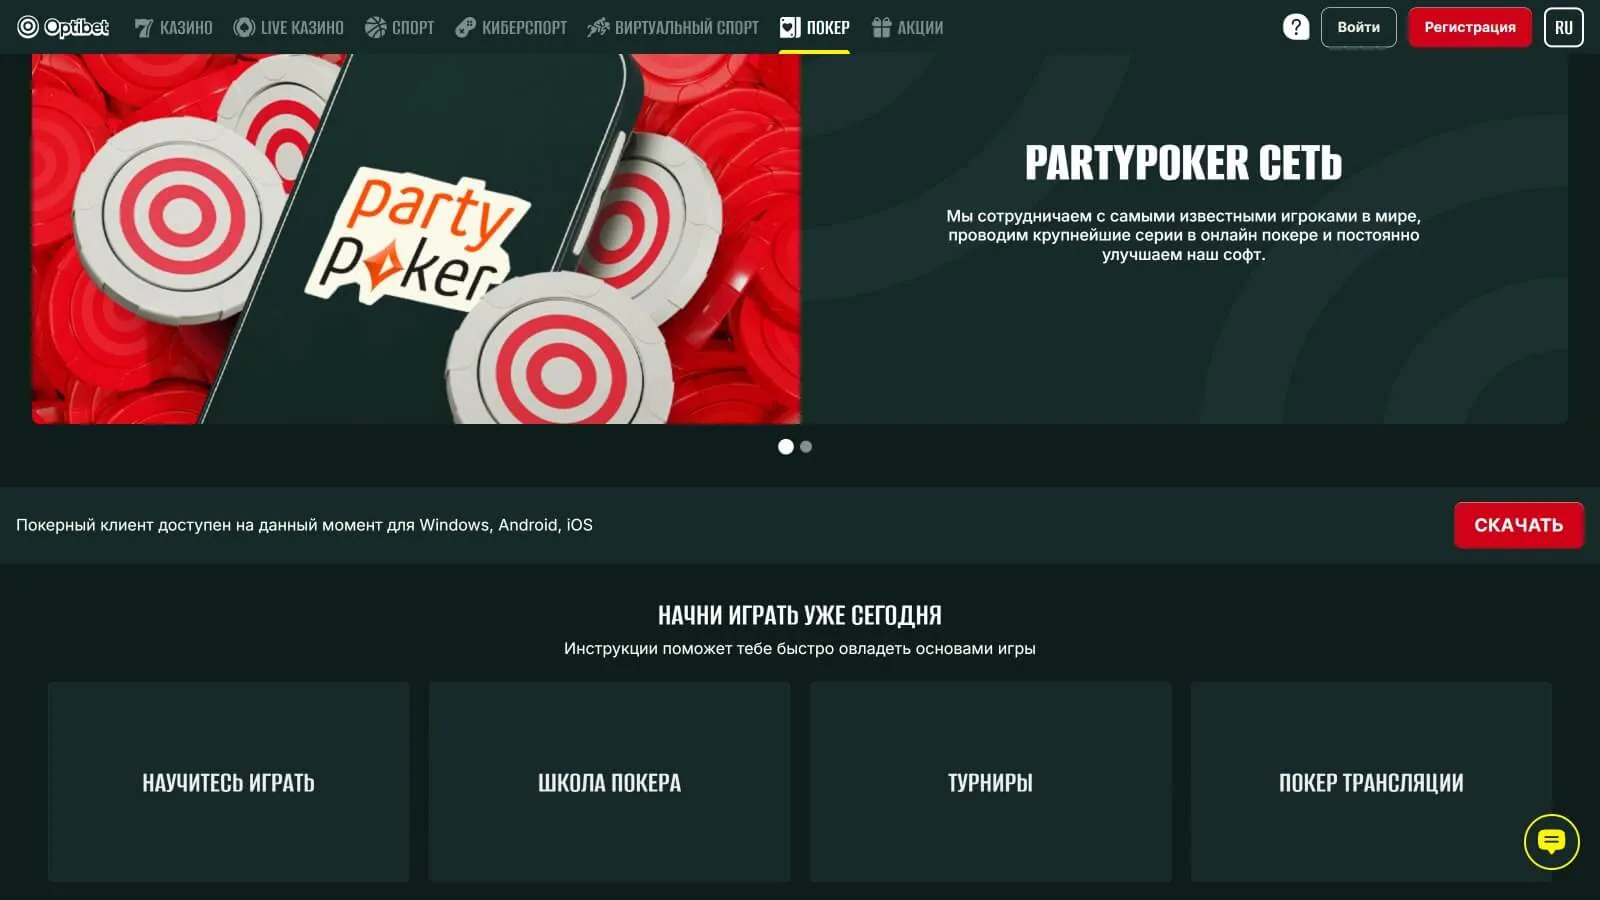Click the Войти login button
This screenshot has height=900, width=1600.
click(x=1359, y=27)
